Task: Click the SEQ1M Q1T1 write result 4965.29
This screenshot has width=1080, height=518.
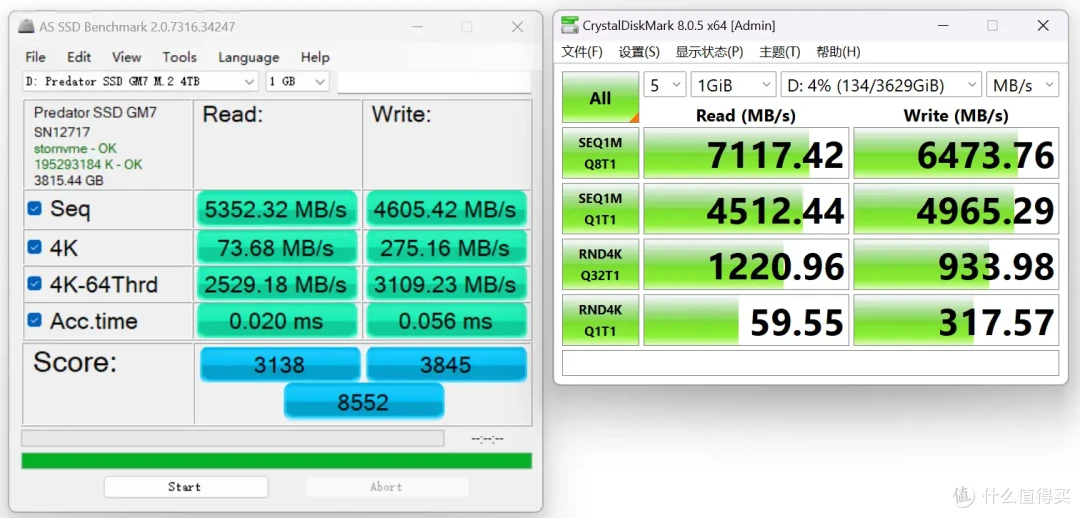Action: click(956, 209)
